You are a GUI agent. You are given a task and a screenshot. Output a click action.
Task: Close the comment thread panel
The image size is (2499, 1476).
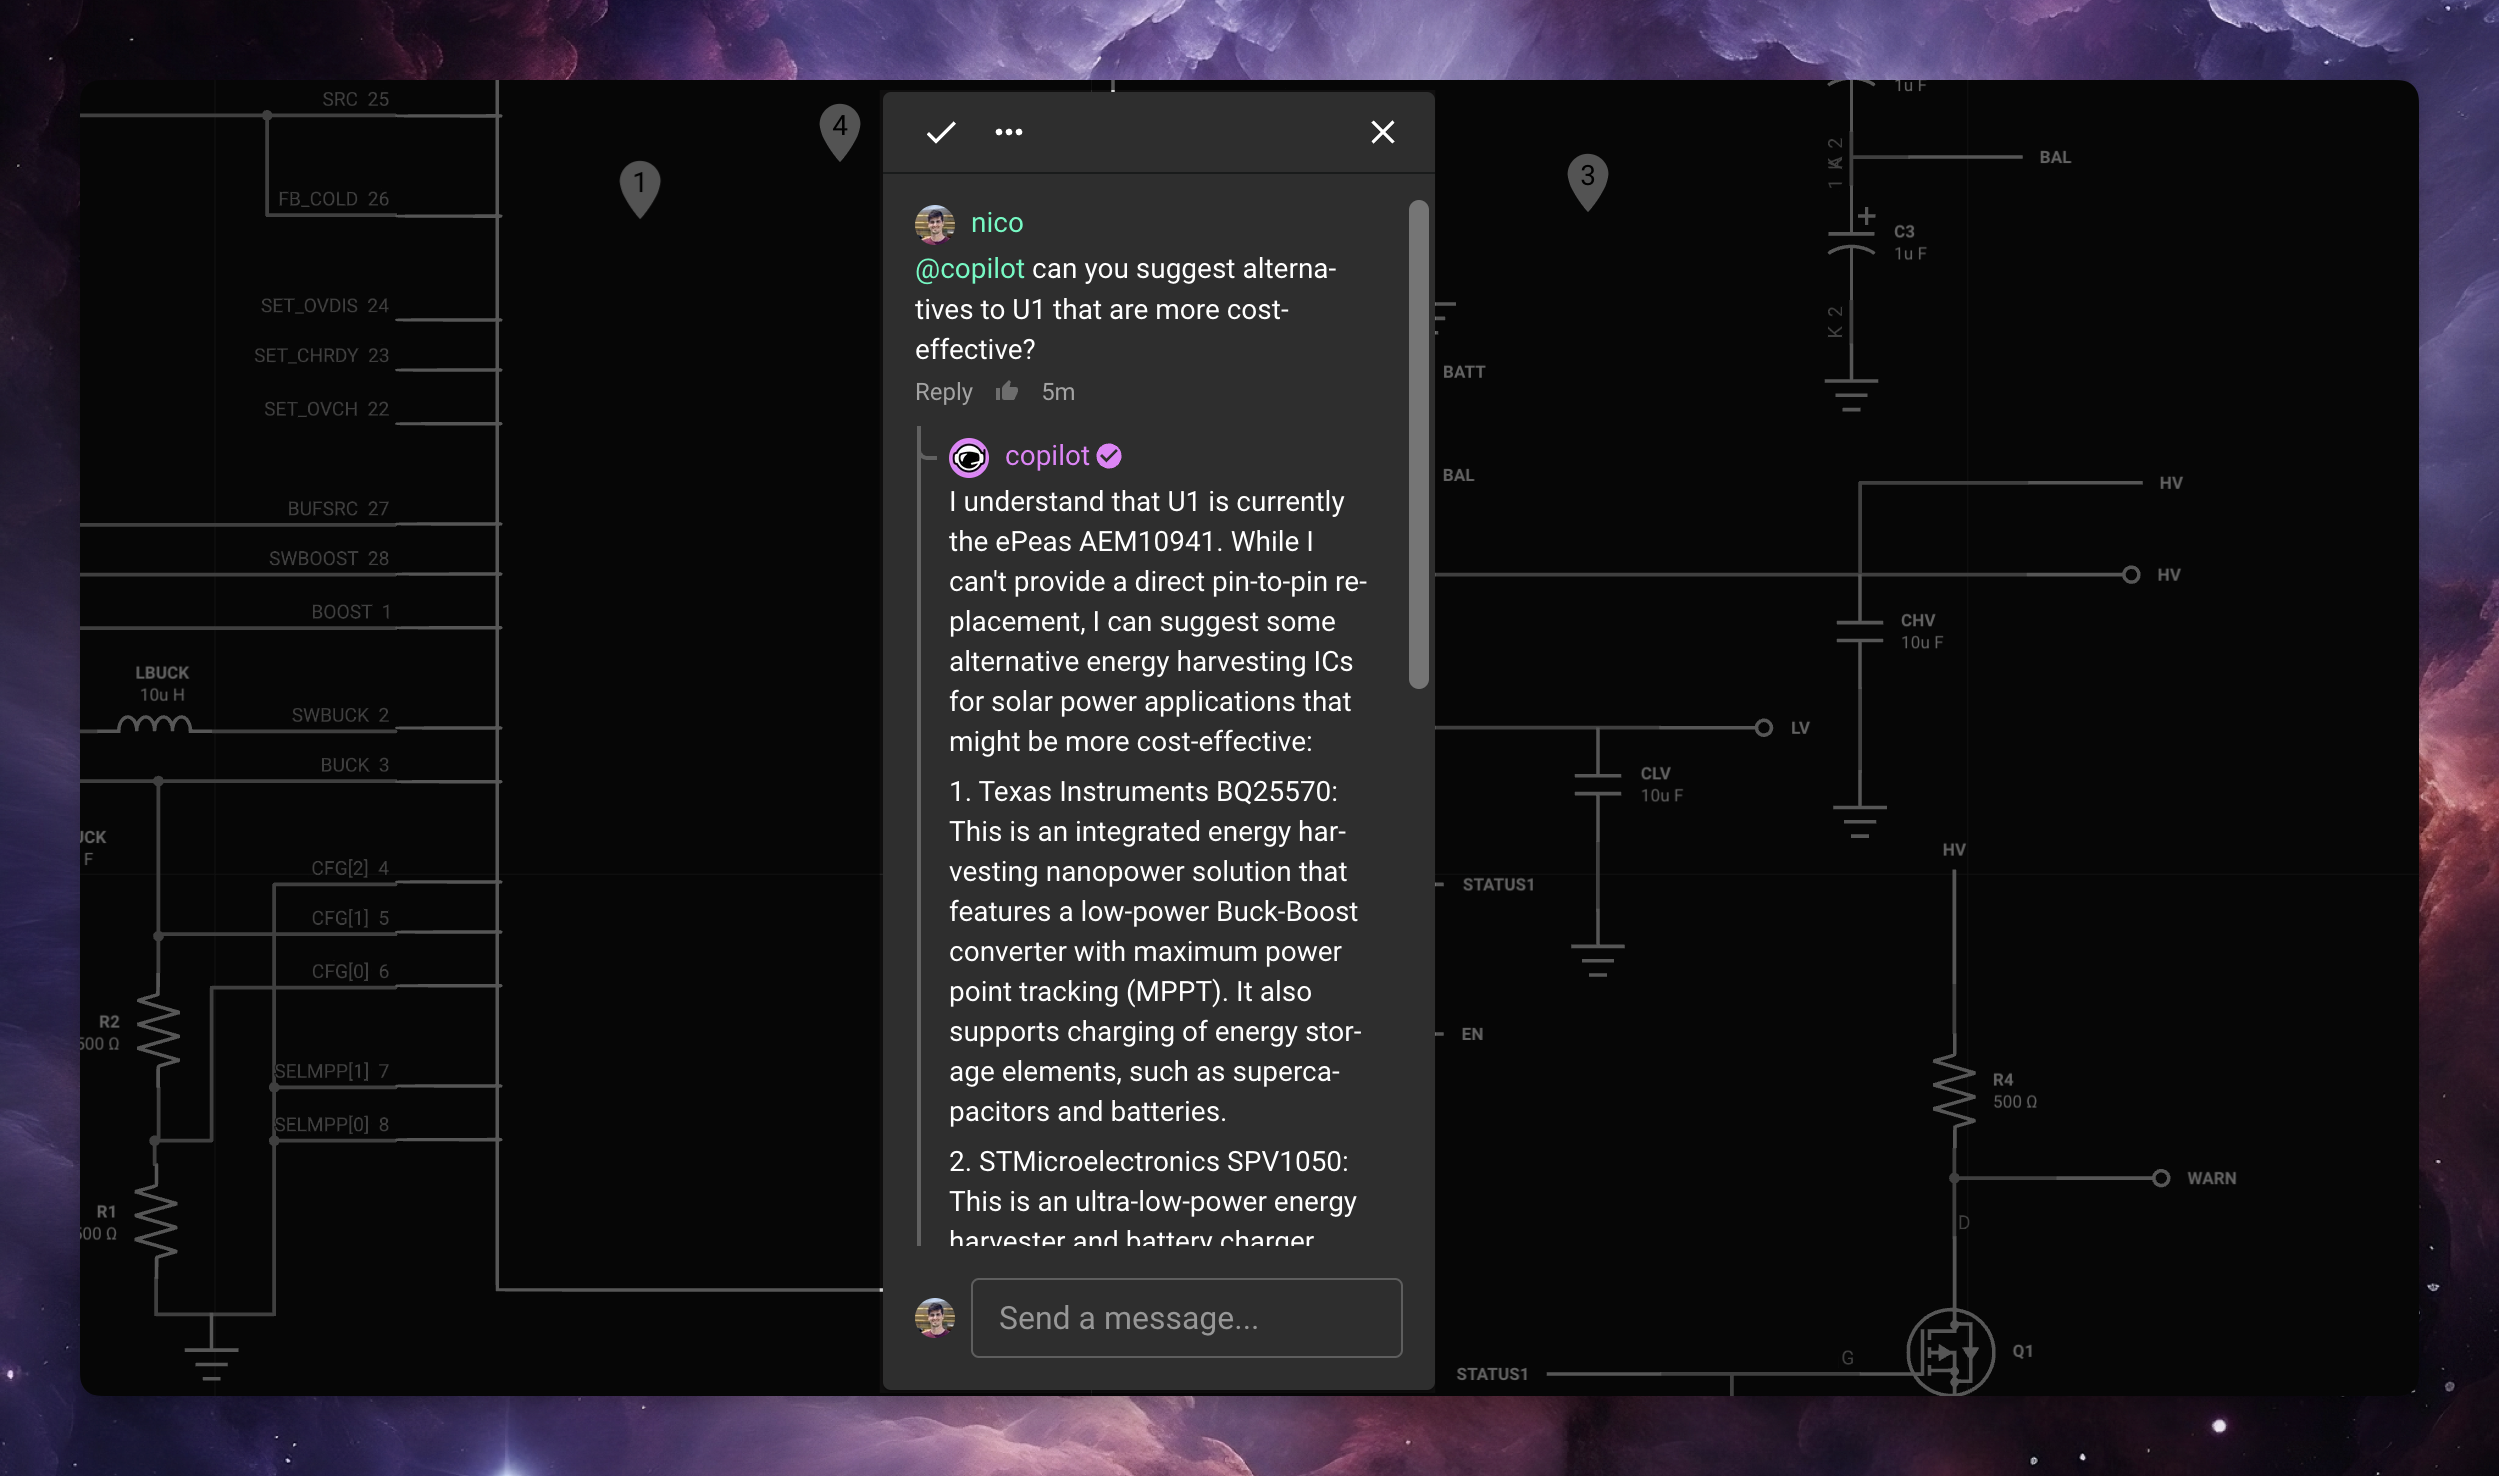click(x=1382, y=131)
